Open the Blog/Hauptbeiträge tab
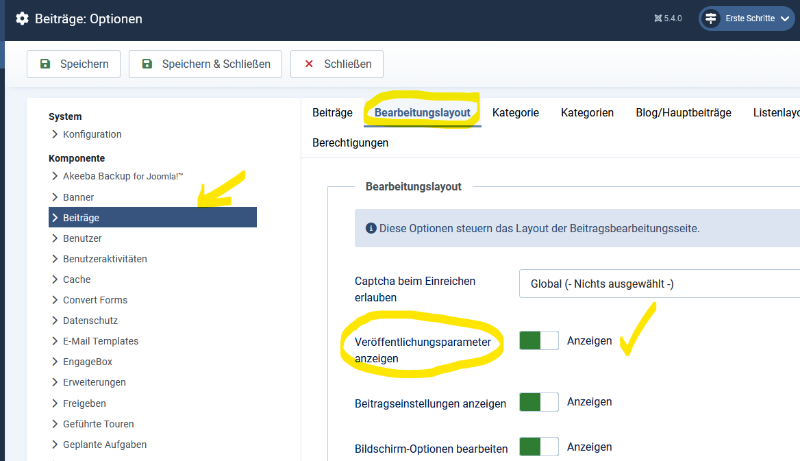 click(683, 113)
